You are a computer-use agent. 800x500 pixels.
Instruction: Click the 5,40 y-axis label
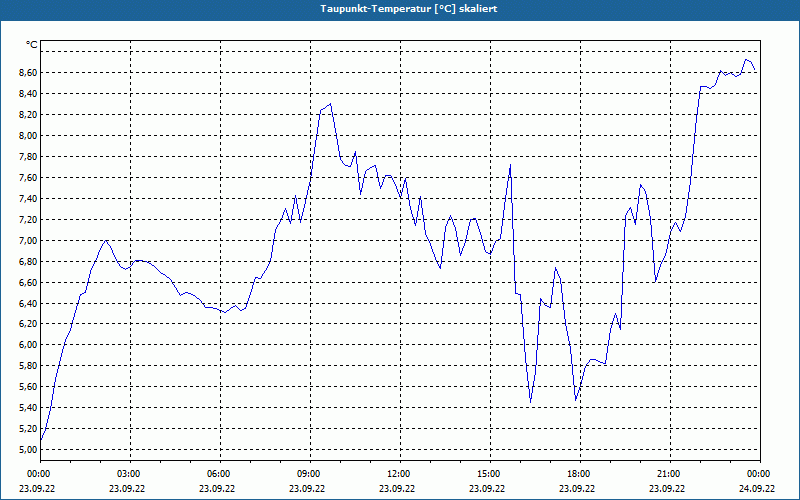[28, 408]
